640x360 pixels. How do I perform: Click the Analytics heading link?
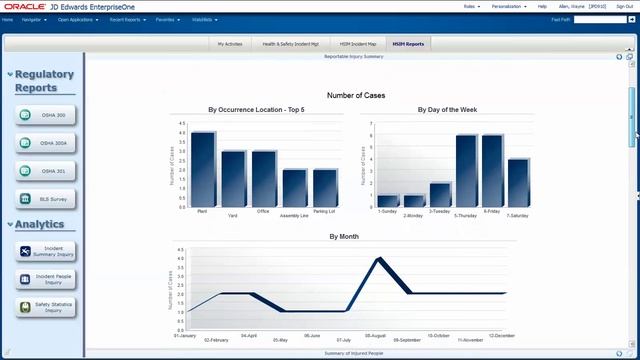pyautogui.click(x=40, y=224)
